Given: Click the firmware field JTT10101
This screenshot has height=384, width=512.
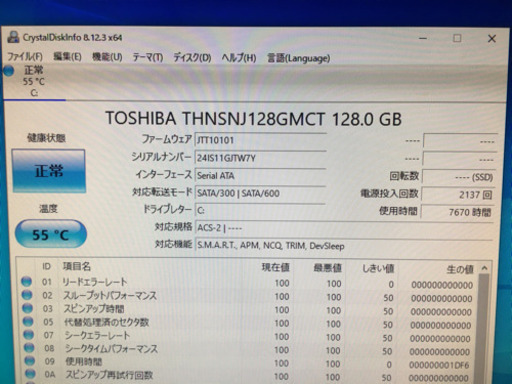Looking at the screenshot, I should (x=260, y=140).
